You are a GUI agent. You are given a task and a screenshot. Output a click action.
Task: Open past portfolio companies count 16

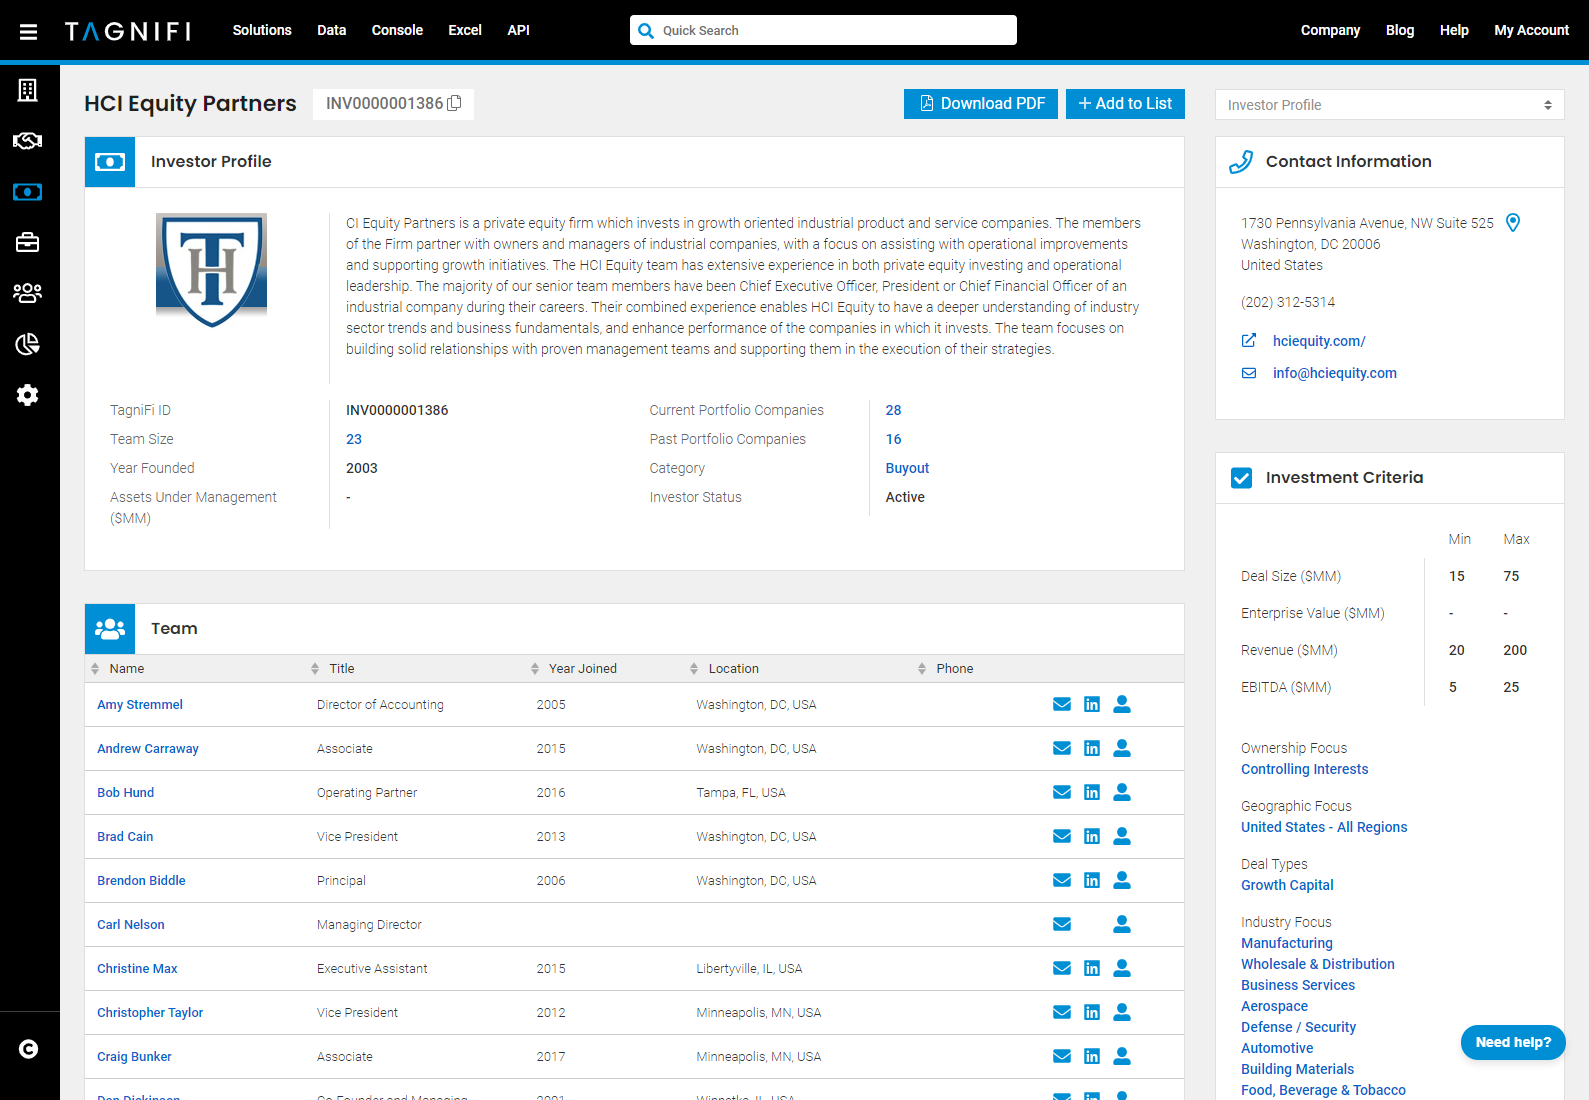coord(893,439)
